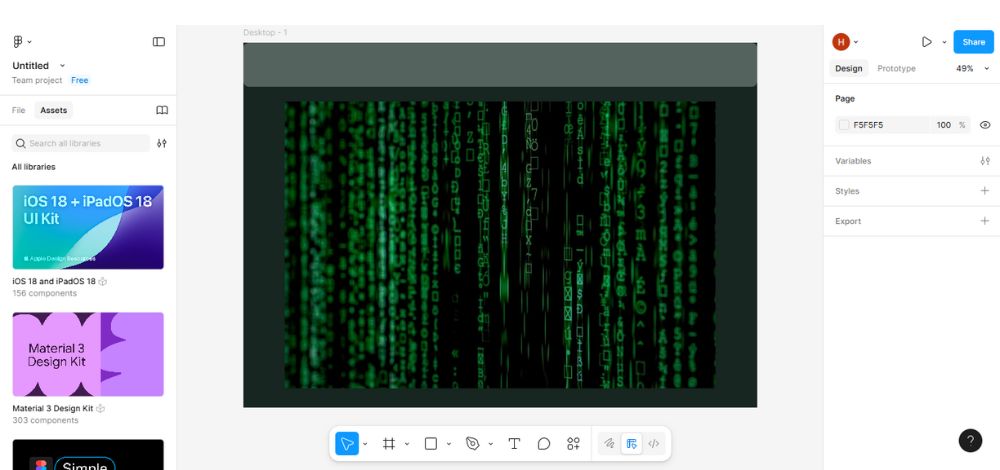The width and height of the screenshot is (1000, 470).
Task: Expand Frame tool options chevron
Action: coord(407,444)
